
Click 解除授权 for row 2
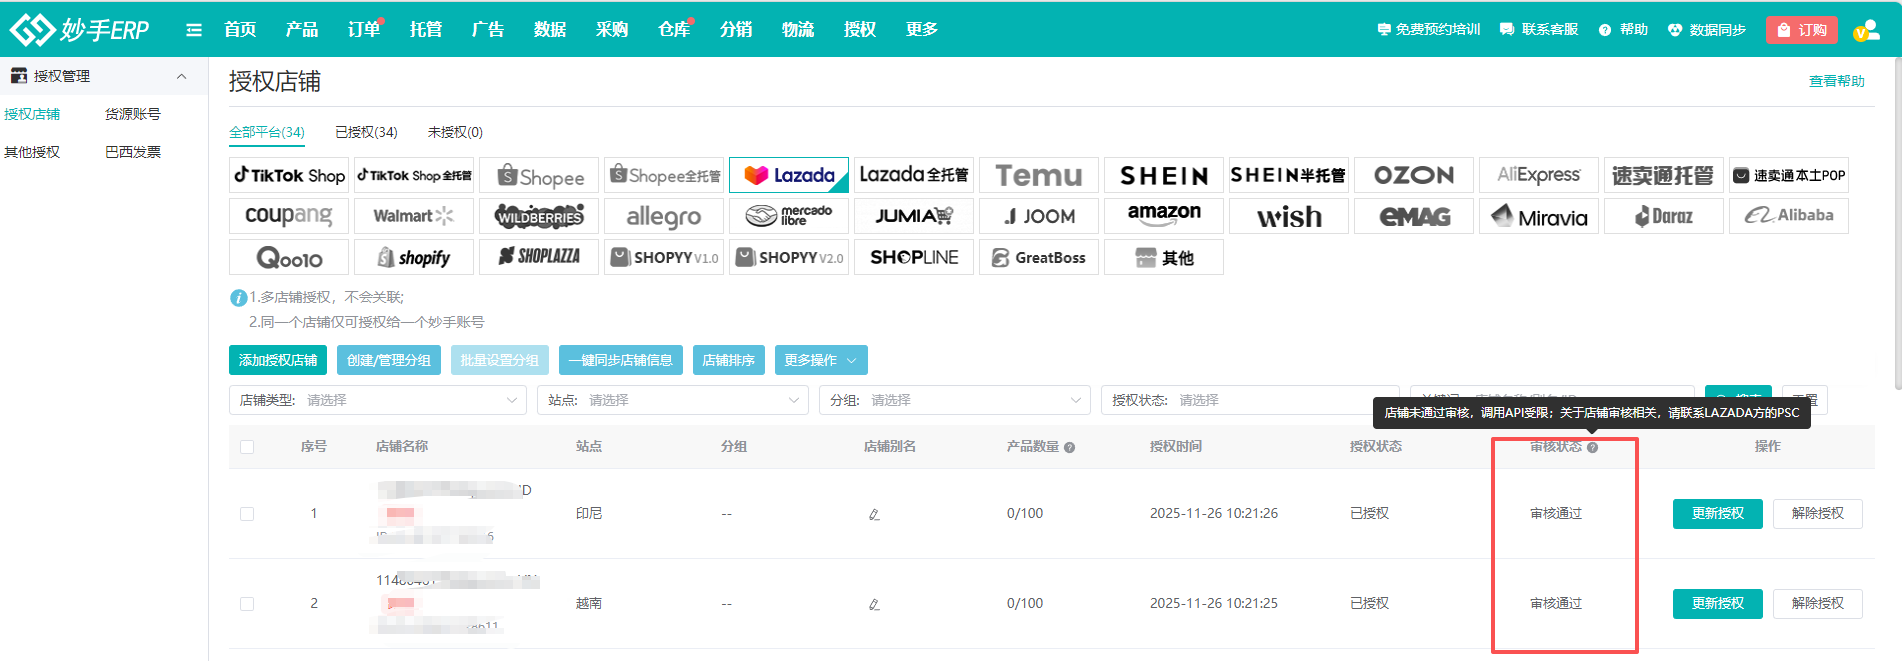click(x=1818, y=604)
